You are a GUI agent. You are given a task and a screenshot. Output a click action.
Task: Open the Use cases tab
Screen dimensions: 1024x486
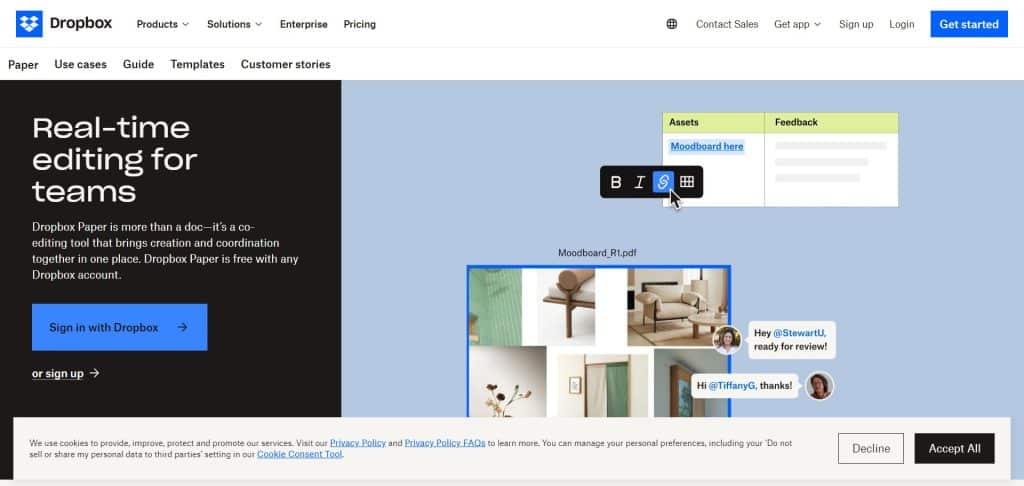(x=80, y=64)
